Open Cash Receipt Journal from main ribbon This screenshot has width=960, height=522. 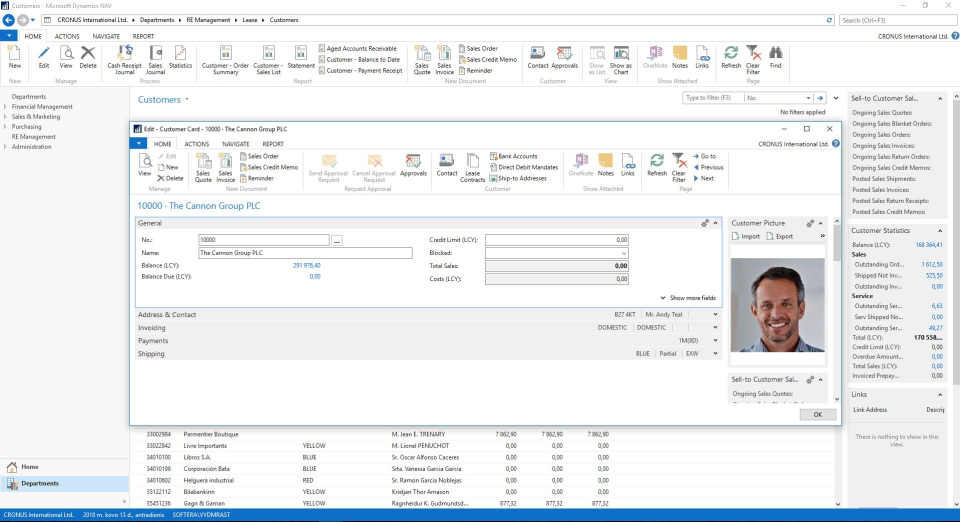coord(124,60)
